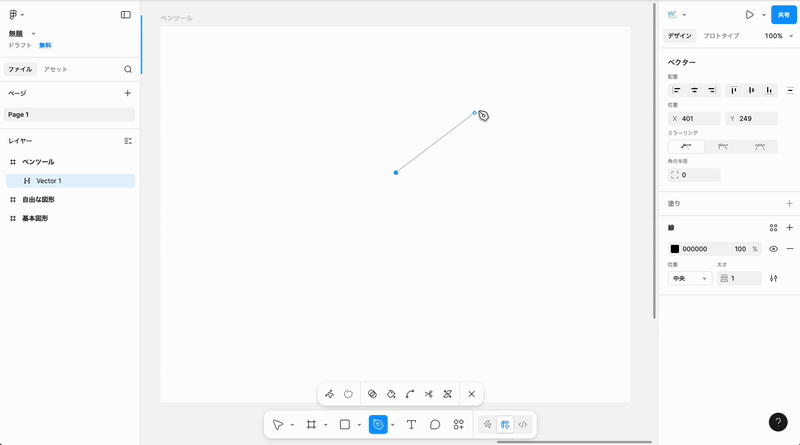
Task: Choose the Paint Bucket tool
Action: click(x=391, y=394)
